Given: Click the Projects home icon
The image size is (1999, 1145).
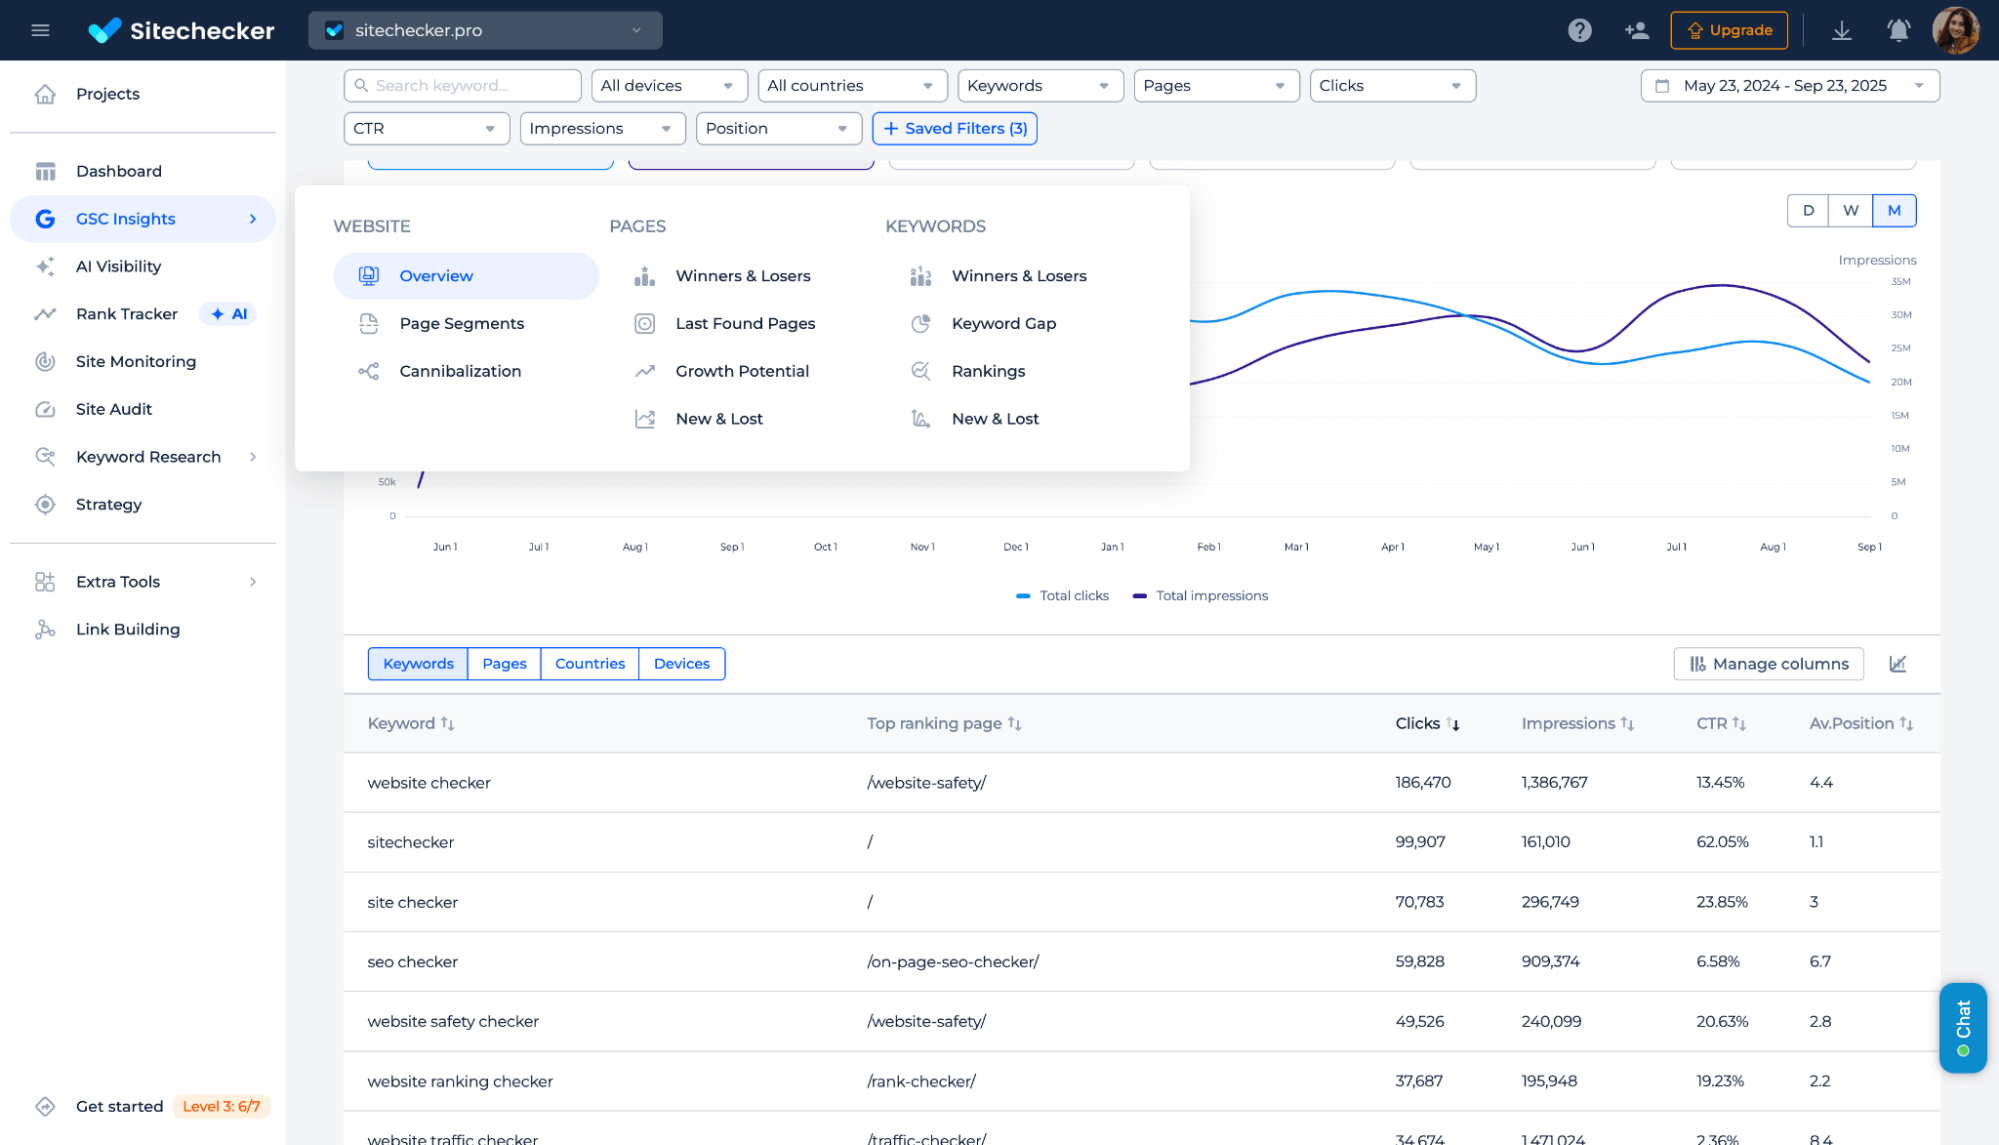Looking at the screenshot, I should tap(45, 94).
